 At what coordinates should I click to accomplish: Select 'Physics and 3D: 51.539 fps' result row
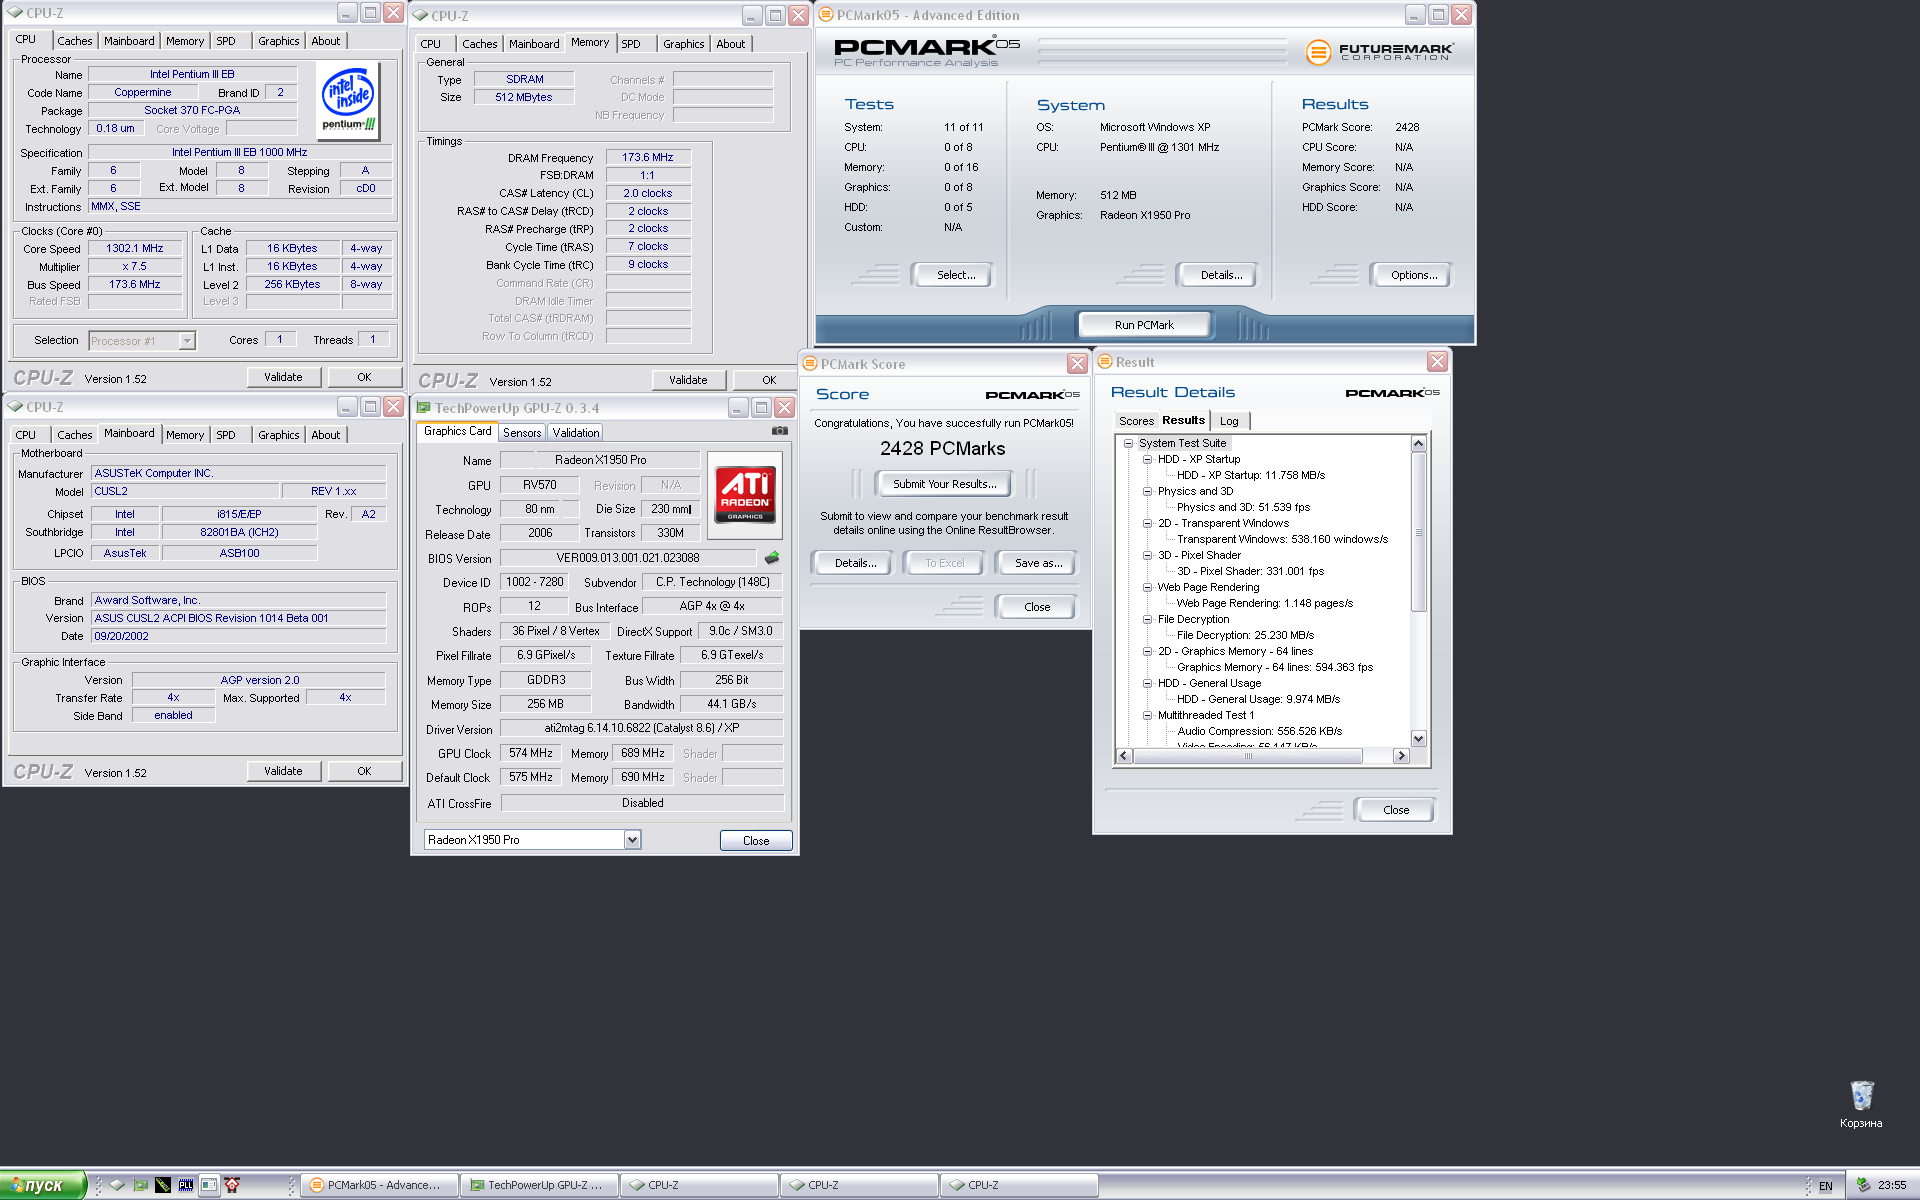[x=1243, y=507]
